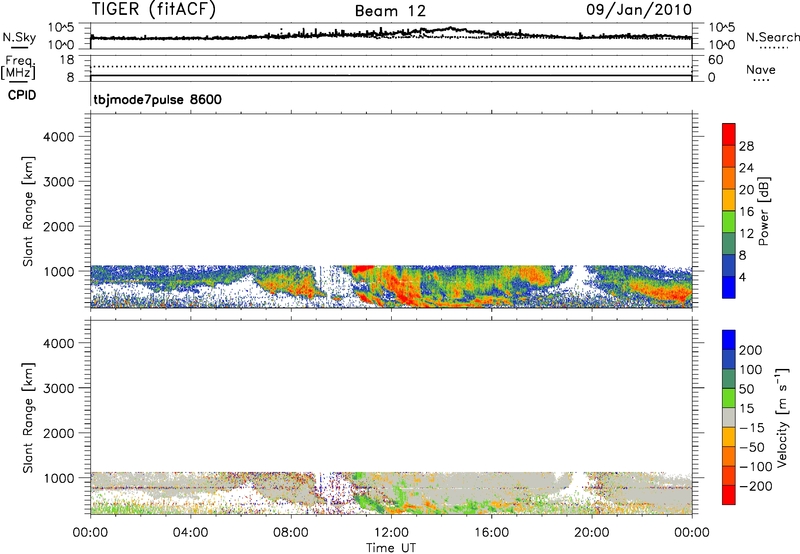This screenshot has width=800, height=554.
Task: Click the 'N.Search' legend label
Action: (772, 37)
